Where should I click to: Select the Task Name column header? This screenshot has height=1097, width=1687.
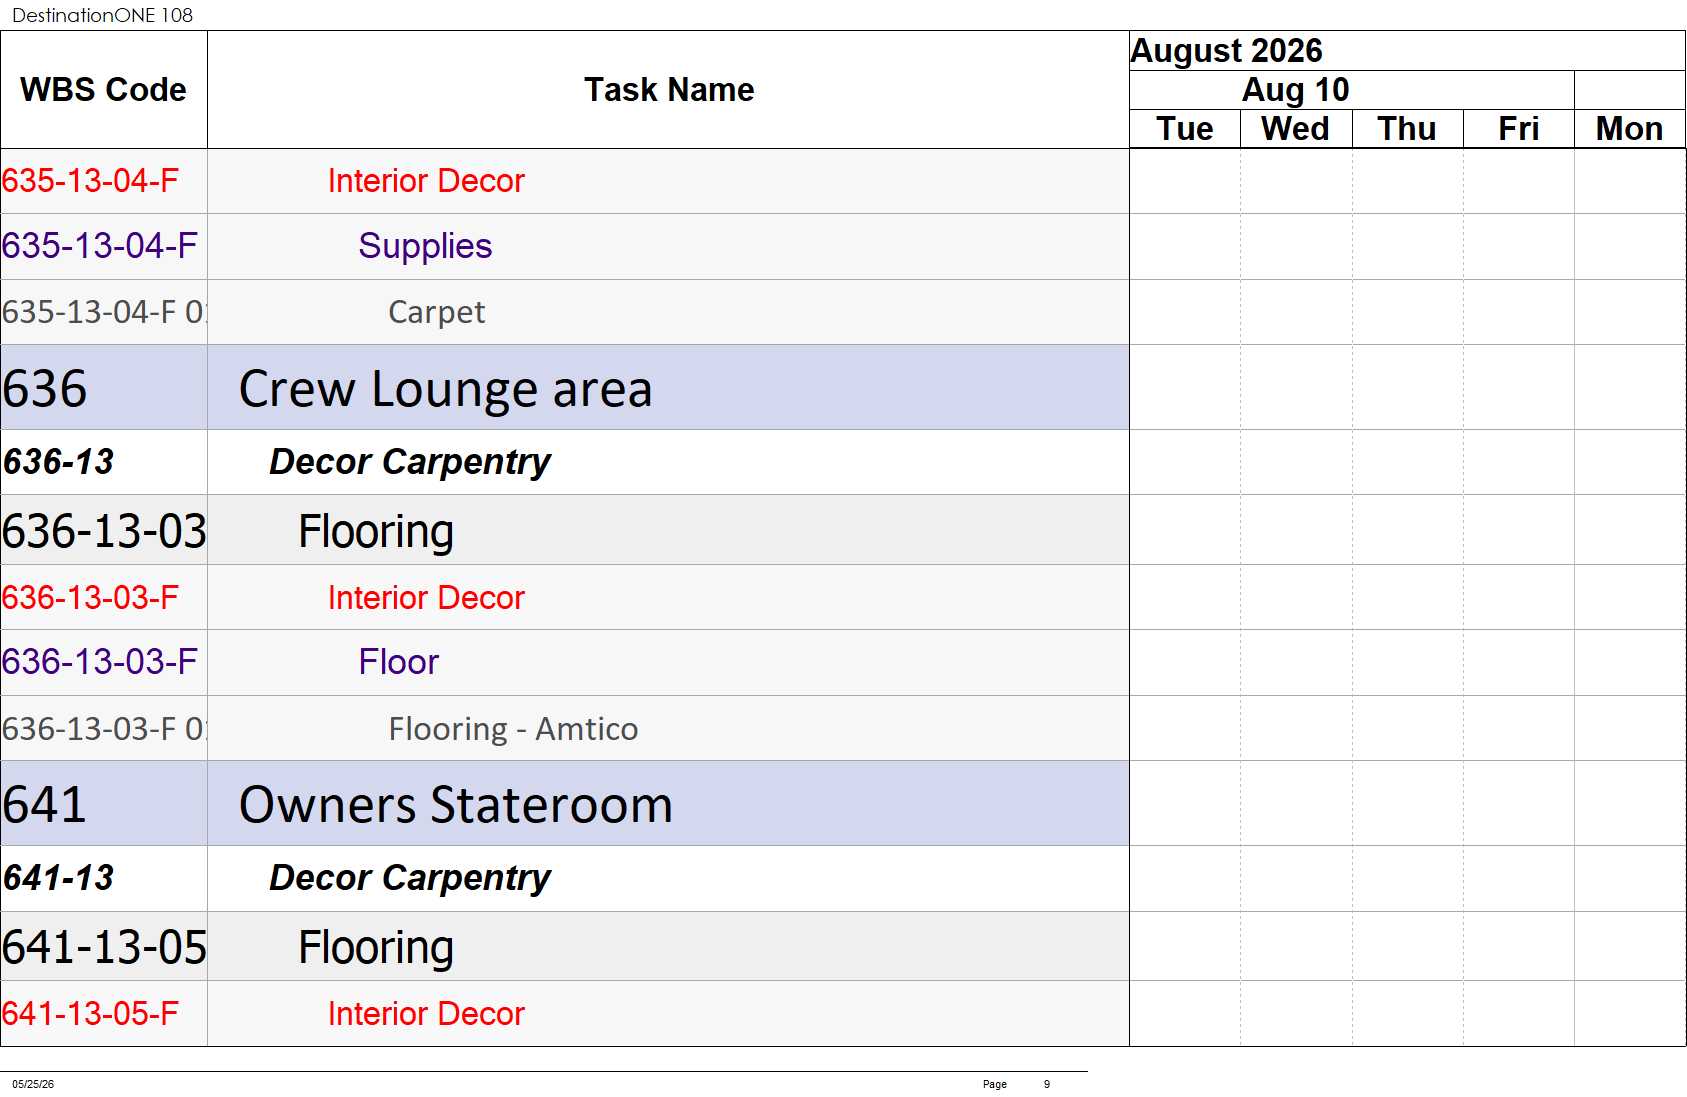pyautogui.click(x=668, y=90)
